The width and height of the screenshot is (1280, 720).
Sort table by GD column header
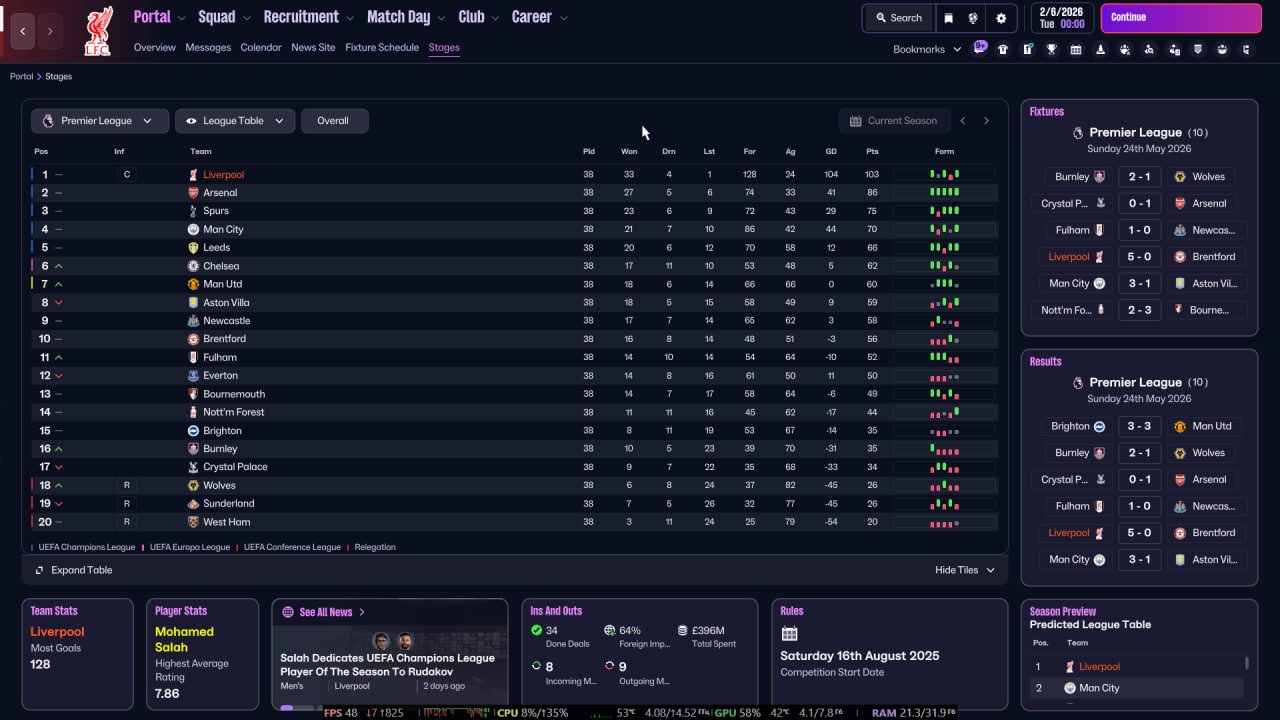pyautogui.click(x=831, y=152)
